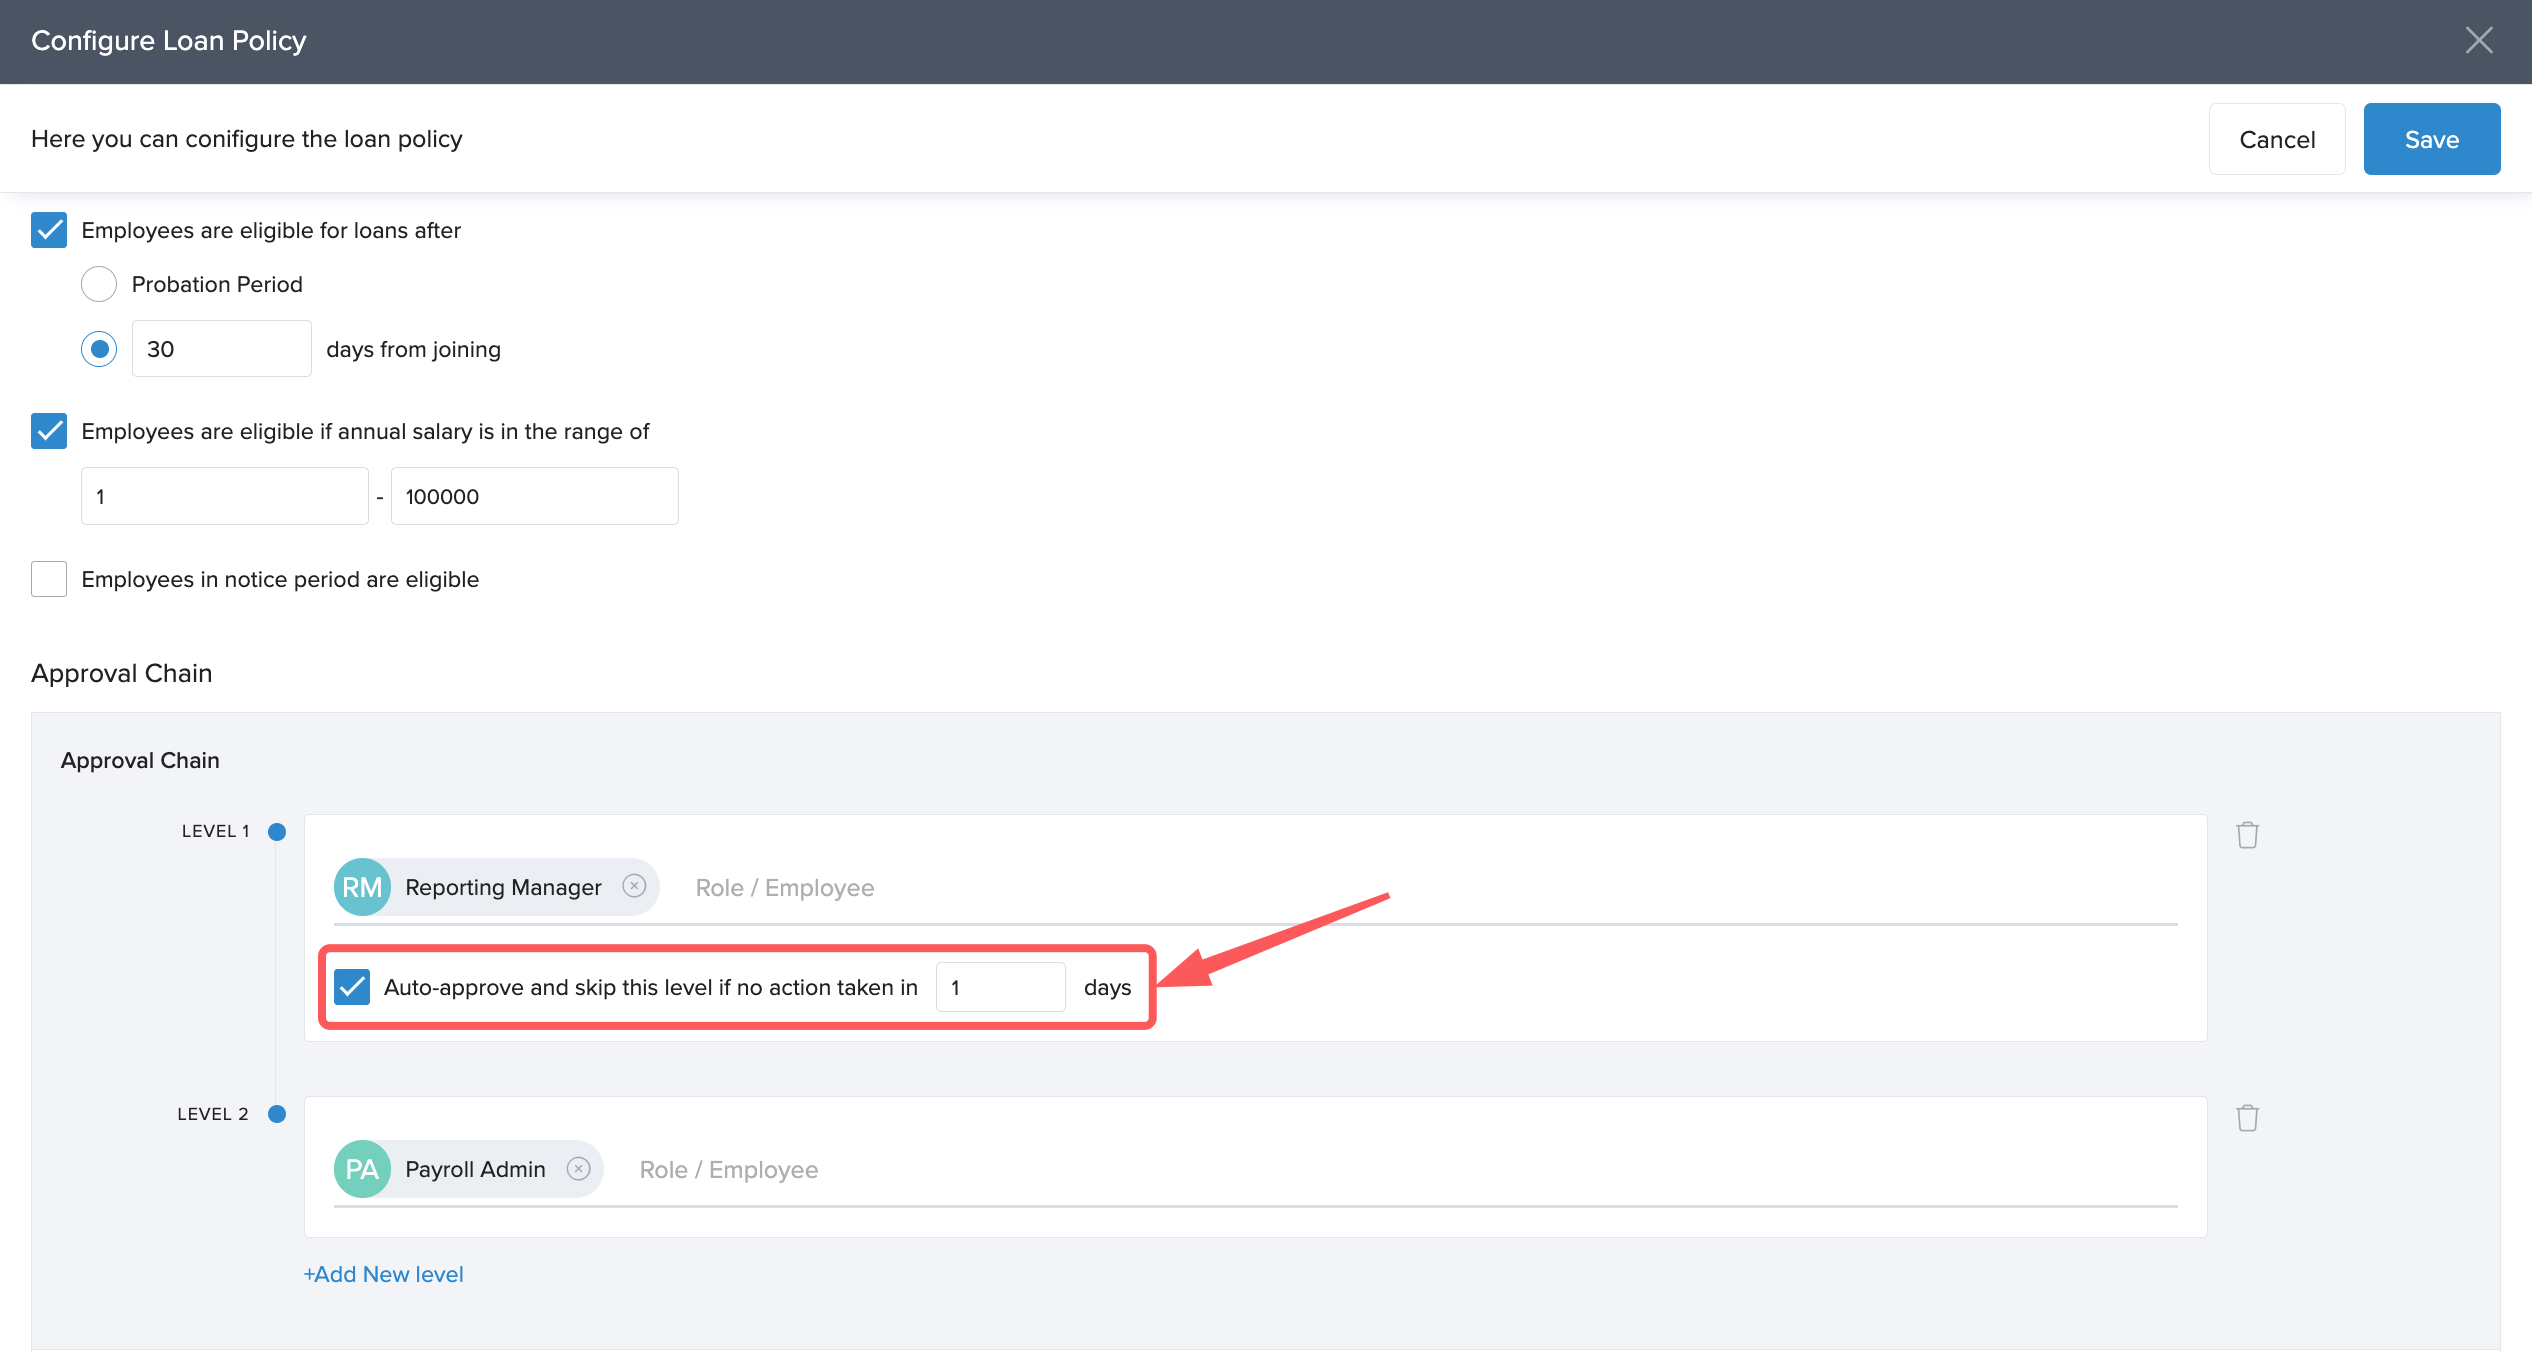Delete Level 1 approval with trash icon

coord(2247,835)
